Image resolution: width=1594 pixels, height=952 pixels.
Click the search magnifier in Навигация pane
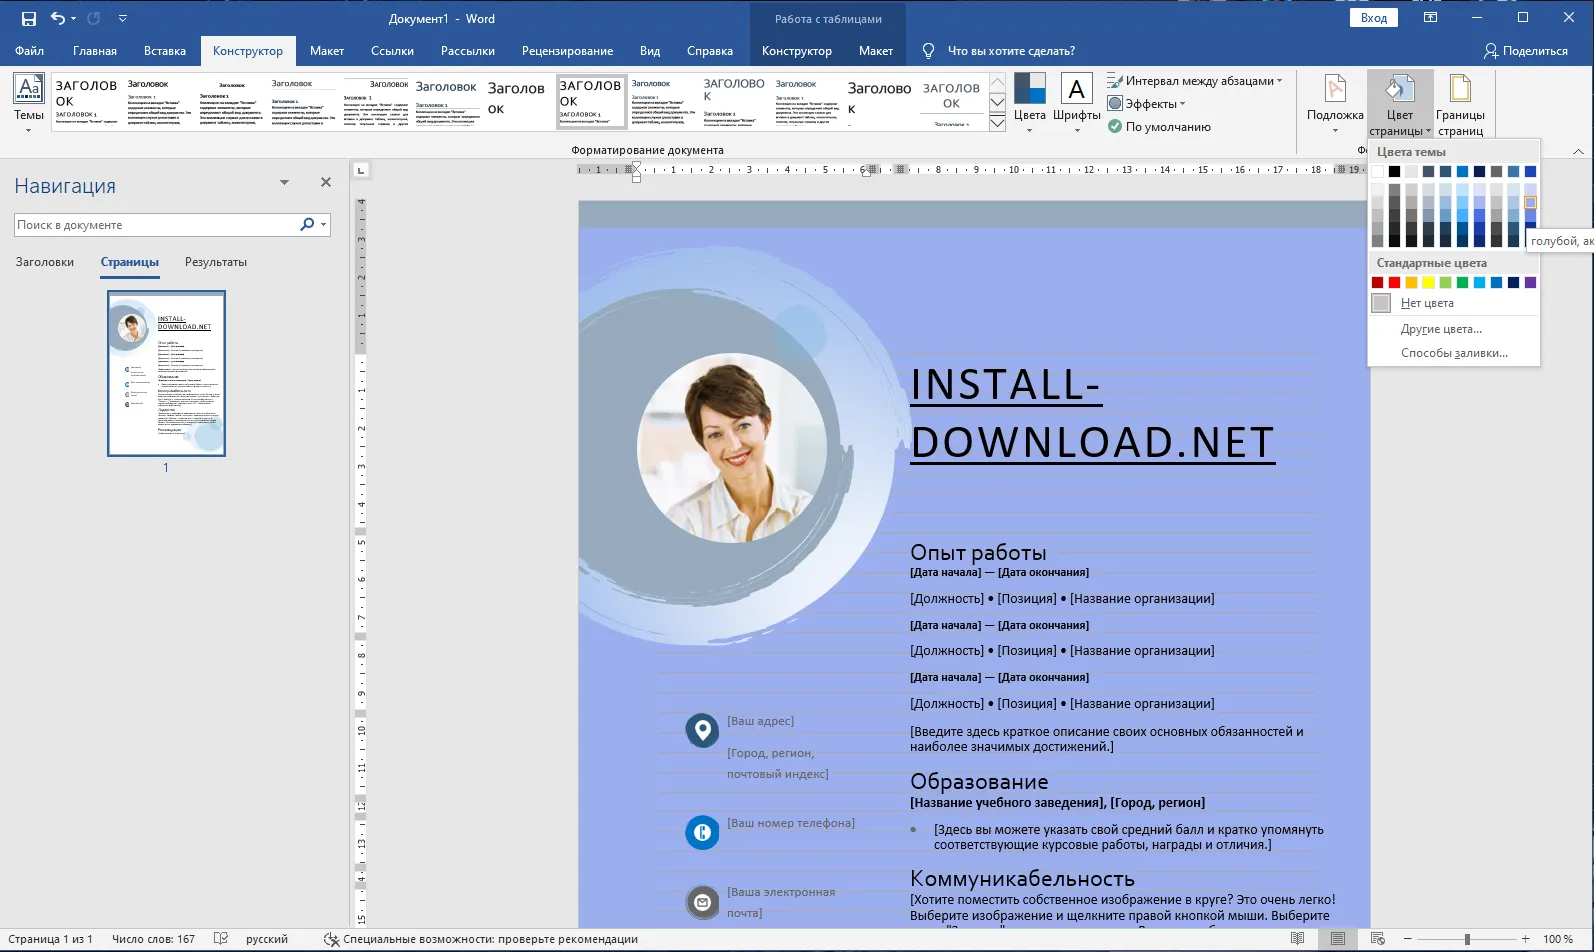point(307,225)
